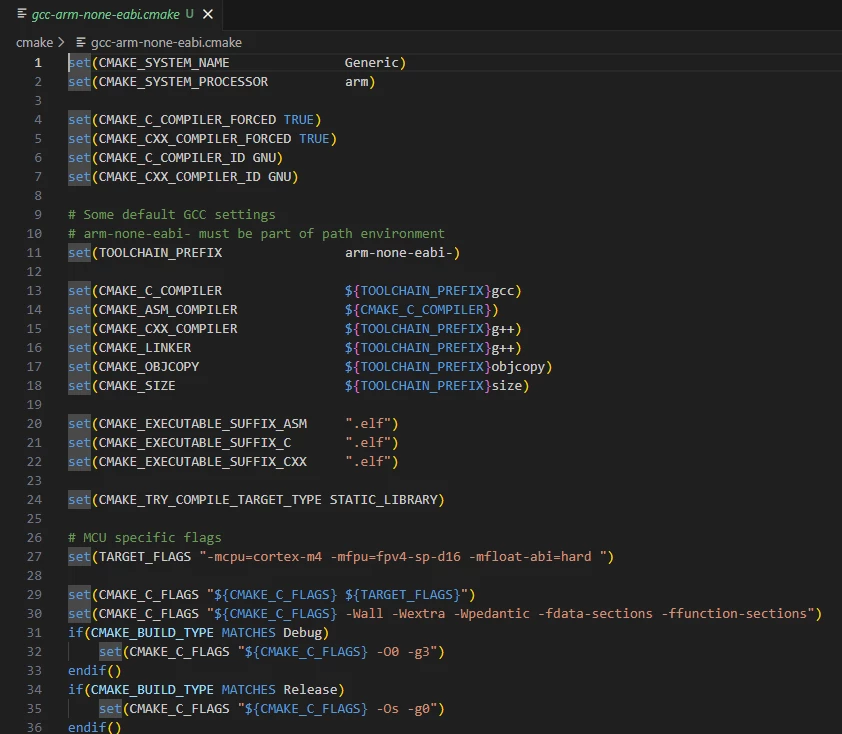This screenshot has width=842, height=734.
Task: Close the gcc-arm-none-eabi.cmake tab
Action: [x=208, y=14]
